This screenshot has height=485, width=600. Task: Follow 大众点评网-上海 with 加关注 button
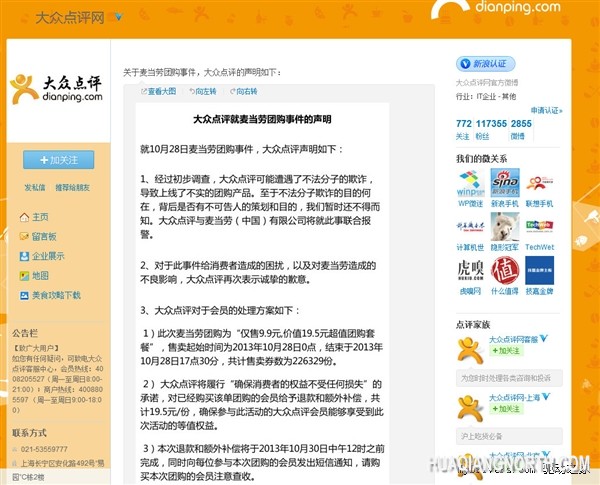(506, 408)
